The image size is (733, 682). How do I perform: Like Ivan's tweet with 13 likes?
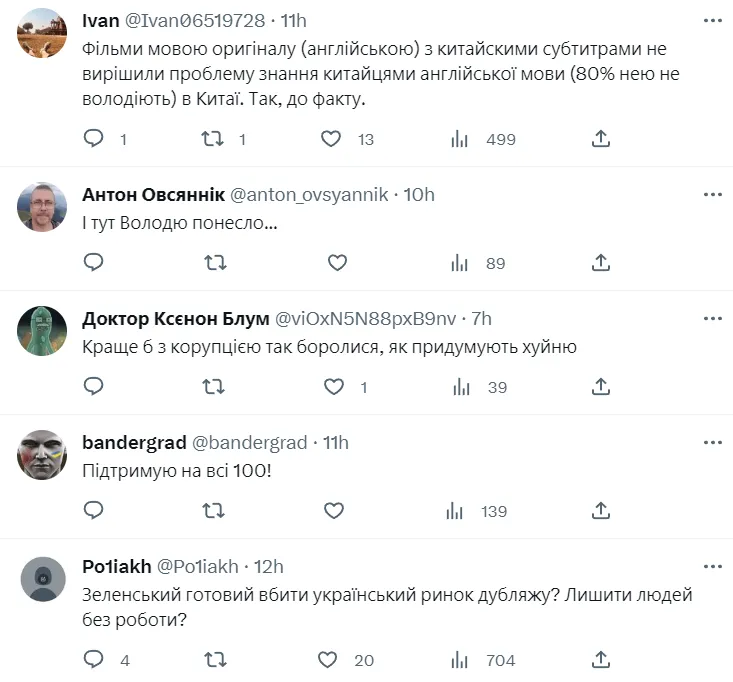[x=331, y=139]
